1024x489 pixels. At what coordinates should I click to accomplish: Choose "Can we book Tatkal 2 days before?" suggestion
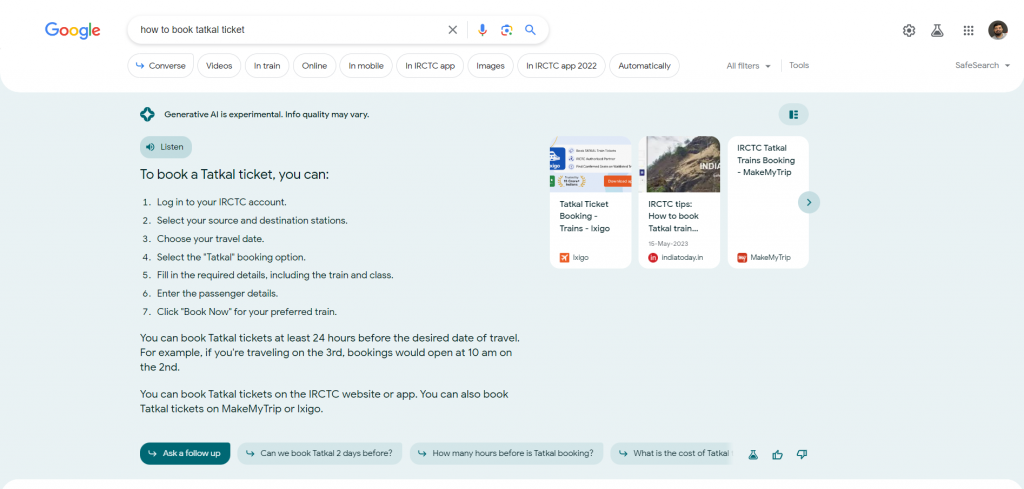(320, 453)
